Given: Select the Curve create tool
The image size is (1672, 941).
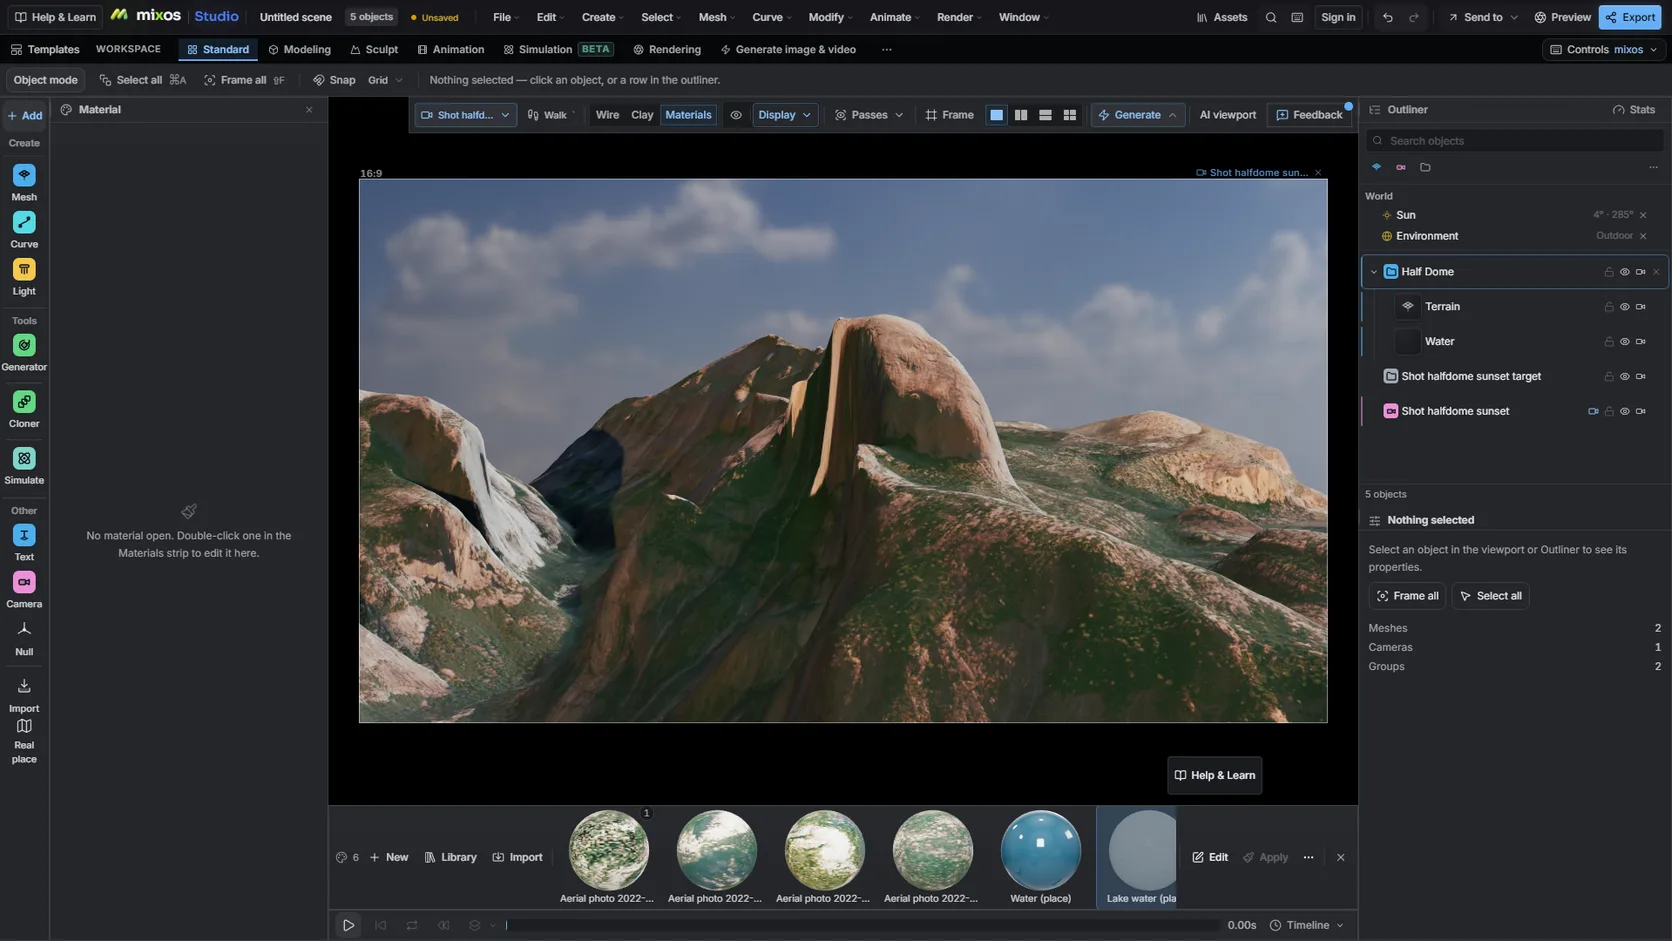Looking at the screenshot, I should 24,229.
